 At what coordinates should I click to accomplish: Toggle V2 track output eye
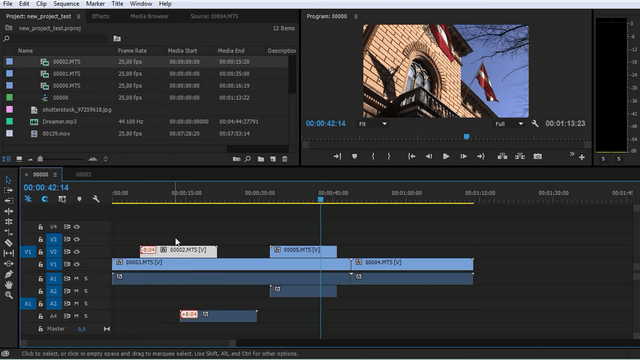coord(77,252)
